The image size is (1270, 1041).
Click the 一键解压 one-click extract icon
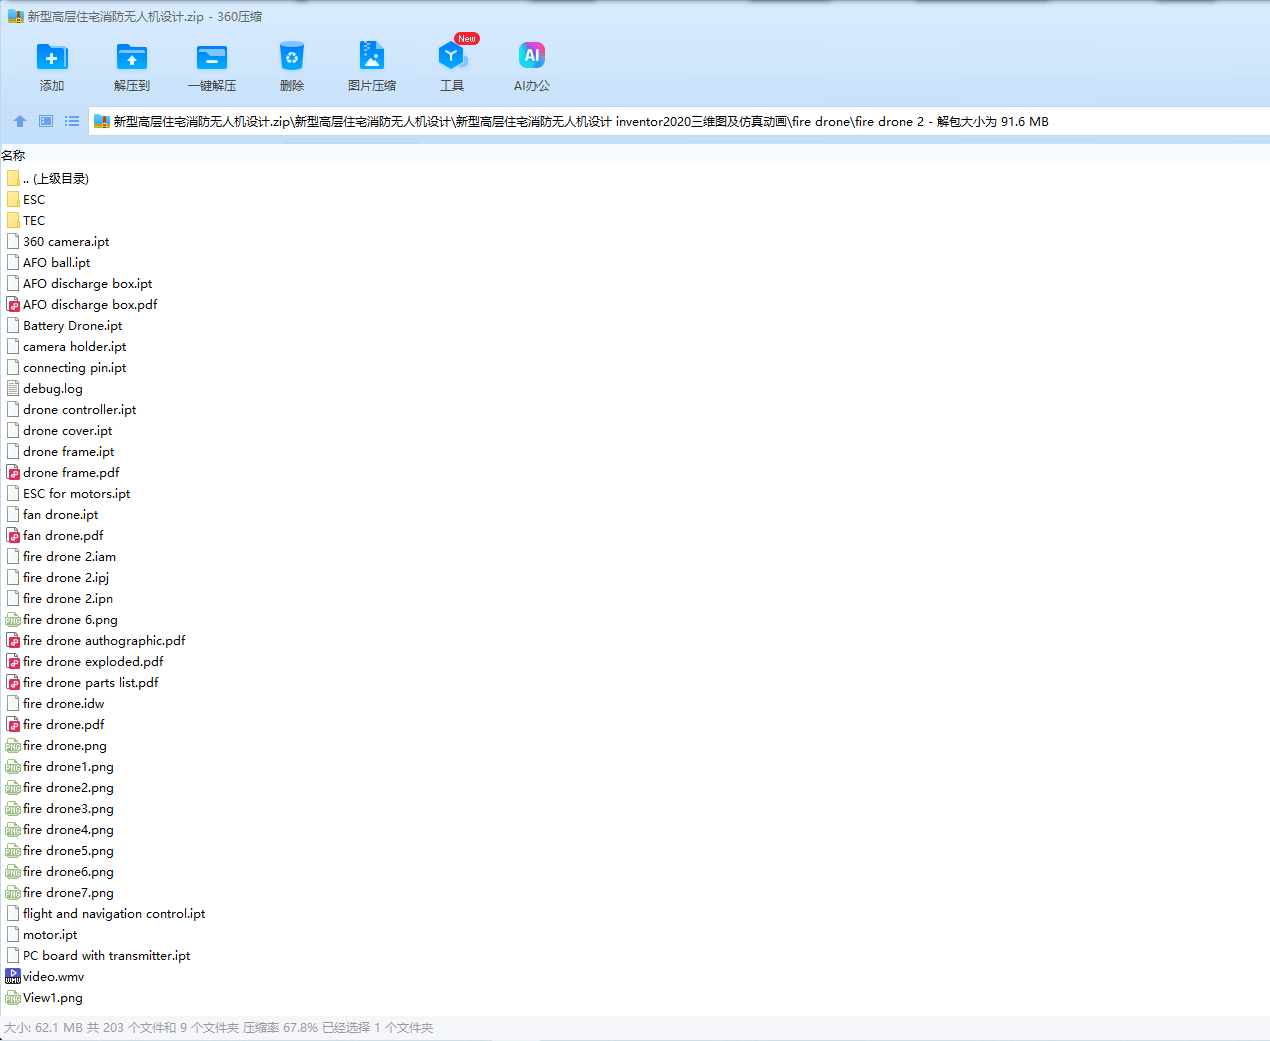pos(212,57)
